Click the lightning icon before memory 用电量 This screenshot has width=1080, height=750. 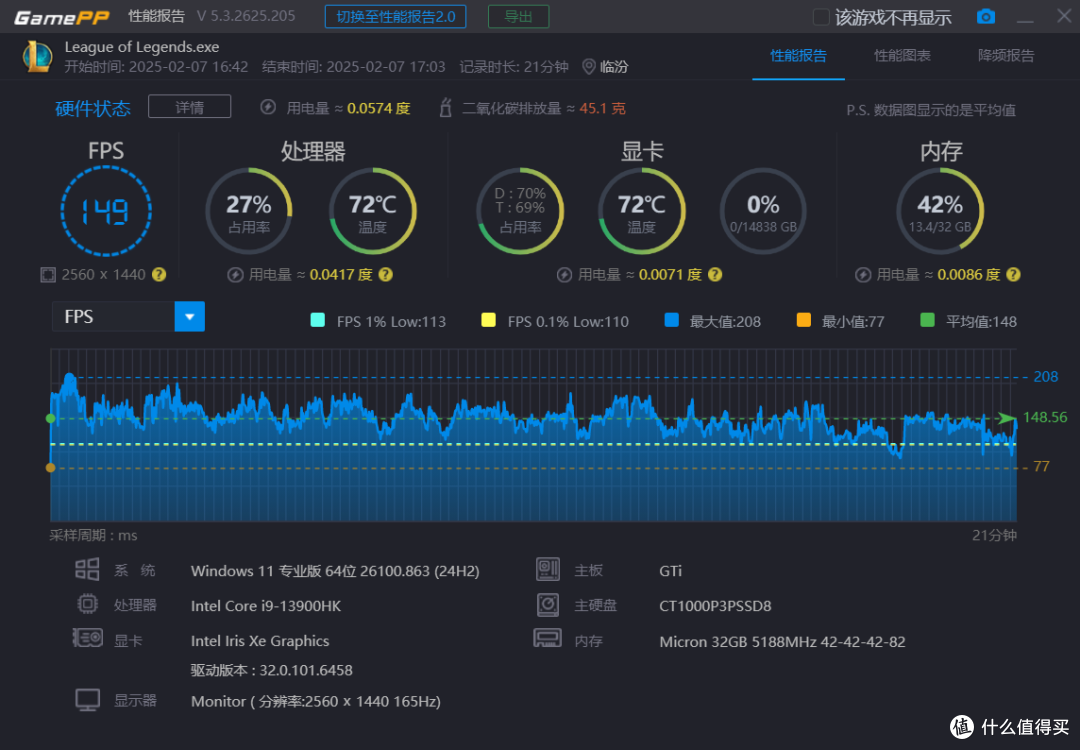point(863,275)
